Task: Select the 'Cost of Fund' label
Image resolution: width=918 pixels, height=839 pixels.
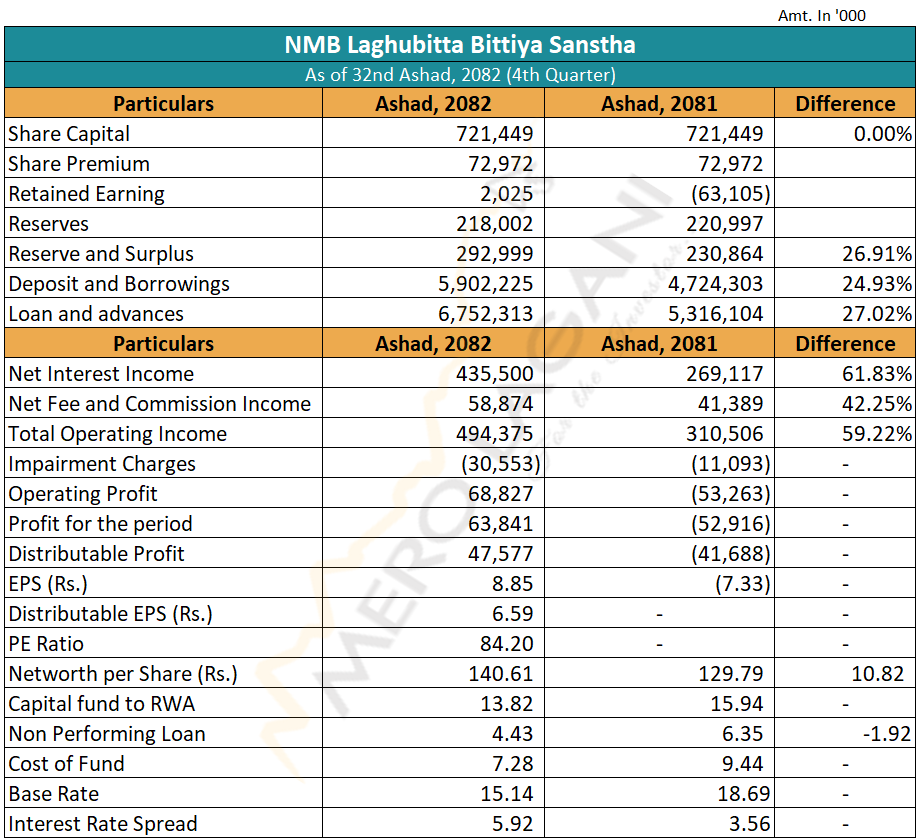Action: tap(66, 763)
